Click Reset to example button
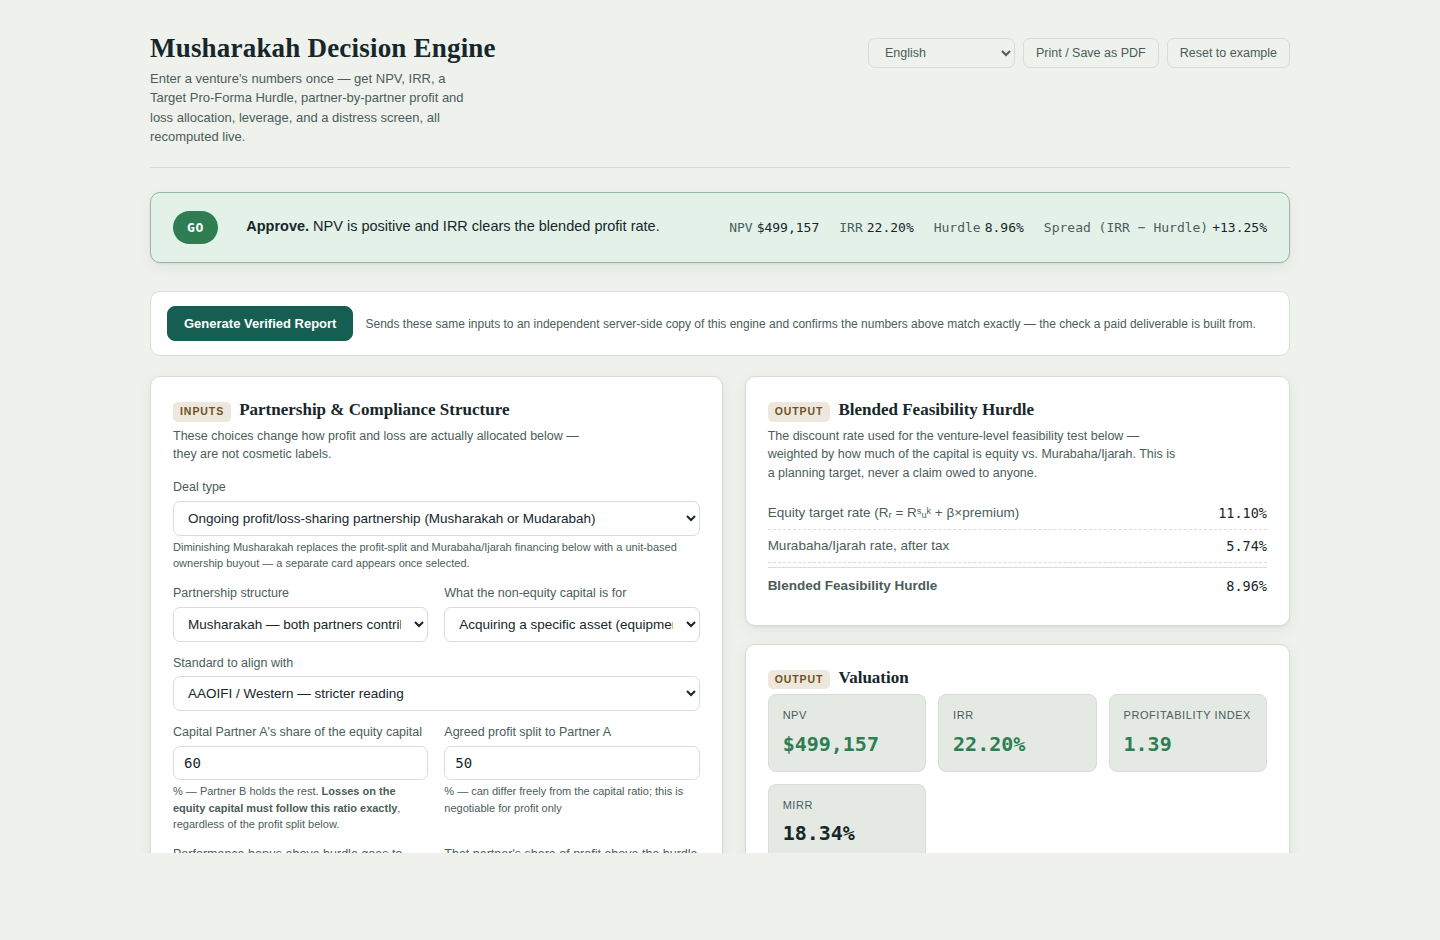This screenshot has width=1440, height=940. pyautogui.click(x=1228, y=53)
